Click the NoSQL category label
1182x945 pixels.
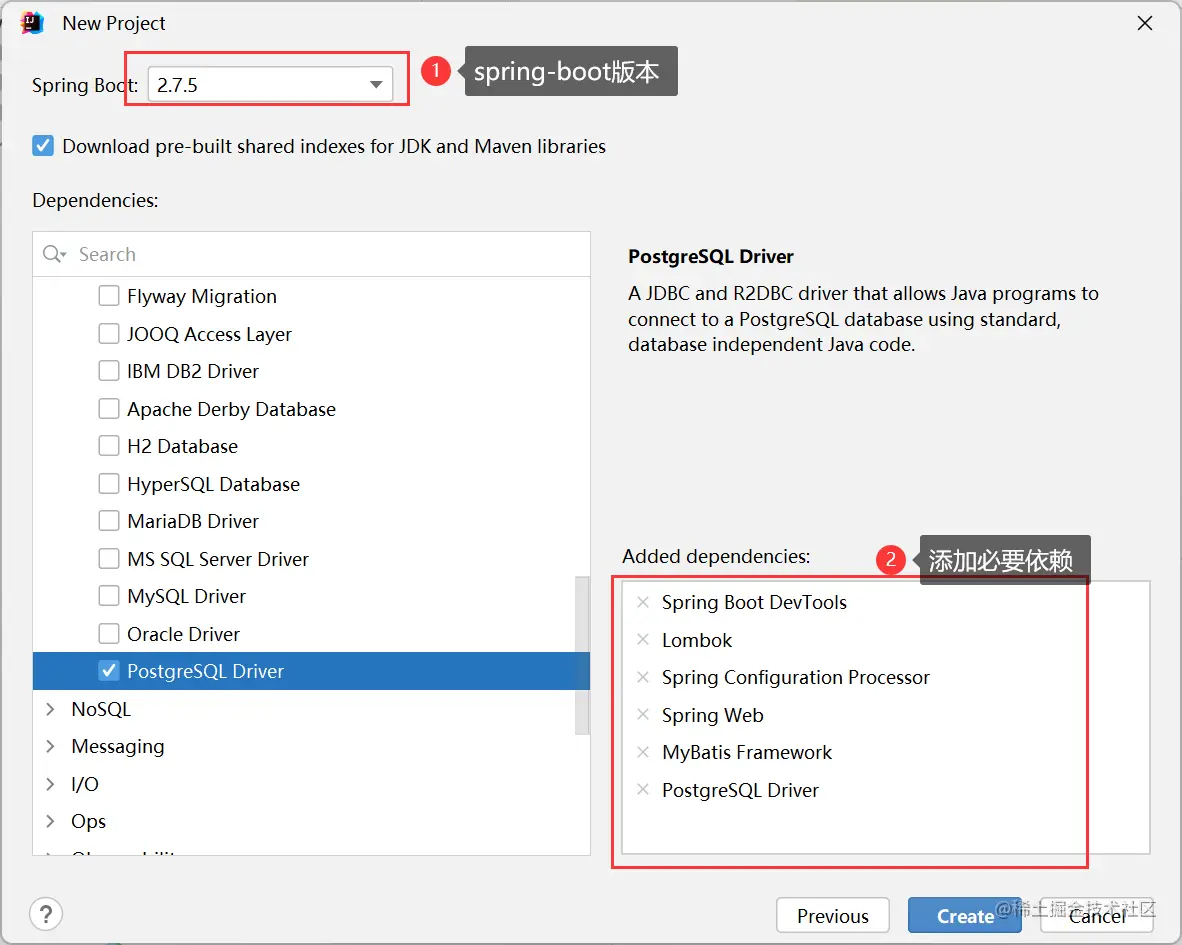[101, 709]
